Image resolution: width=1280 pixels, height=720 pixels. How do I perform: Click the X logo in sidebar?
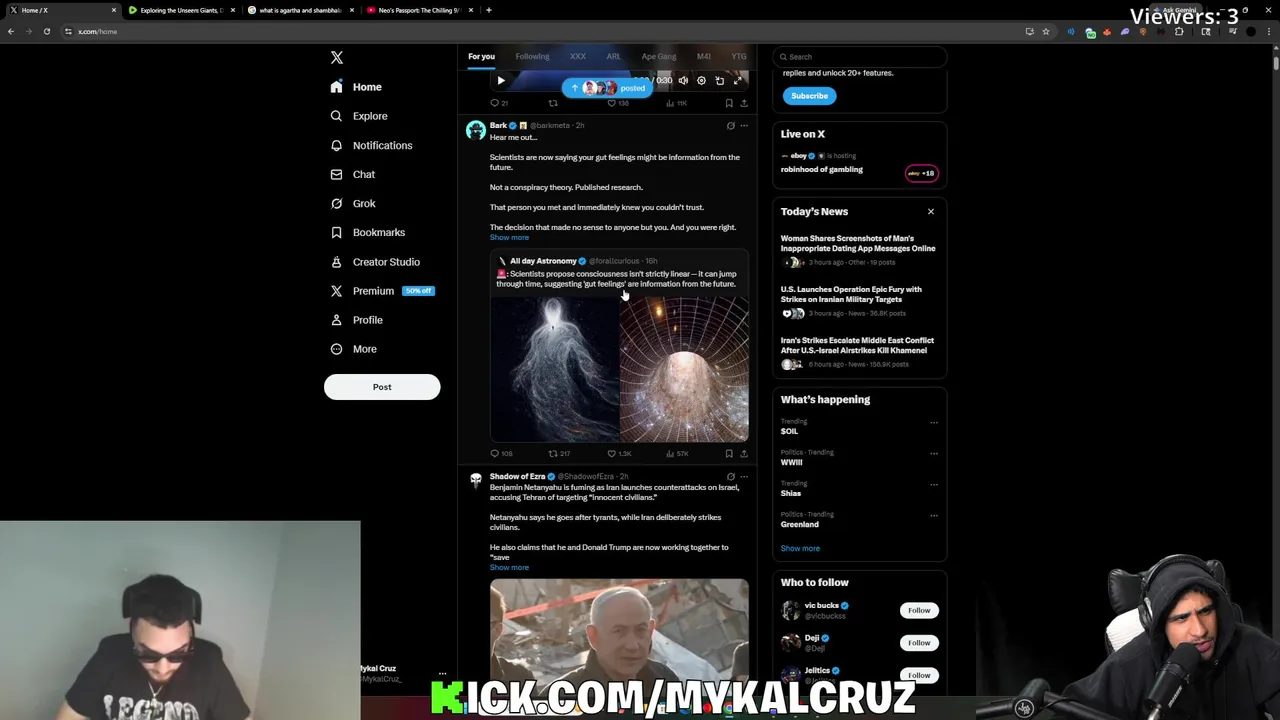(337, 58)
